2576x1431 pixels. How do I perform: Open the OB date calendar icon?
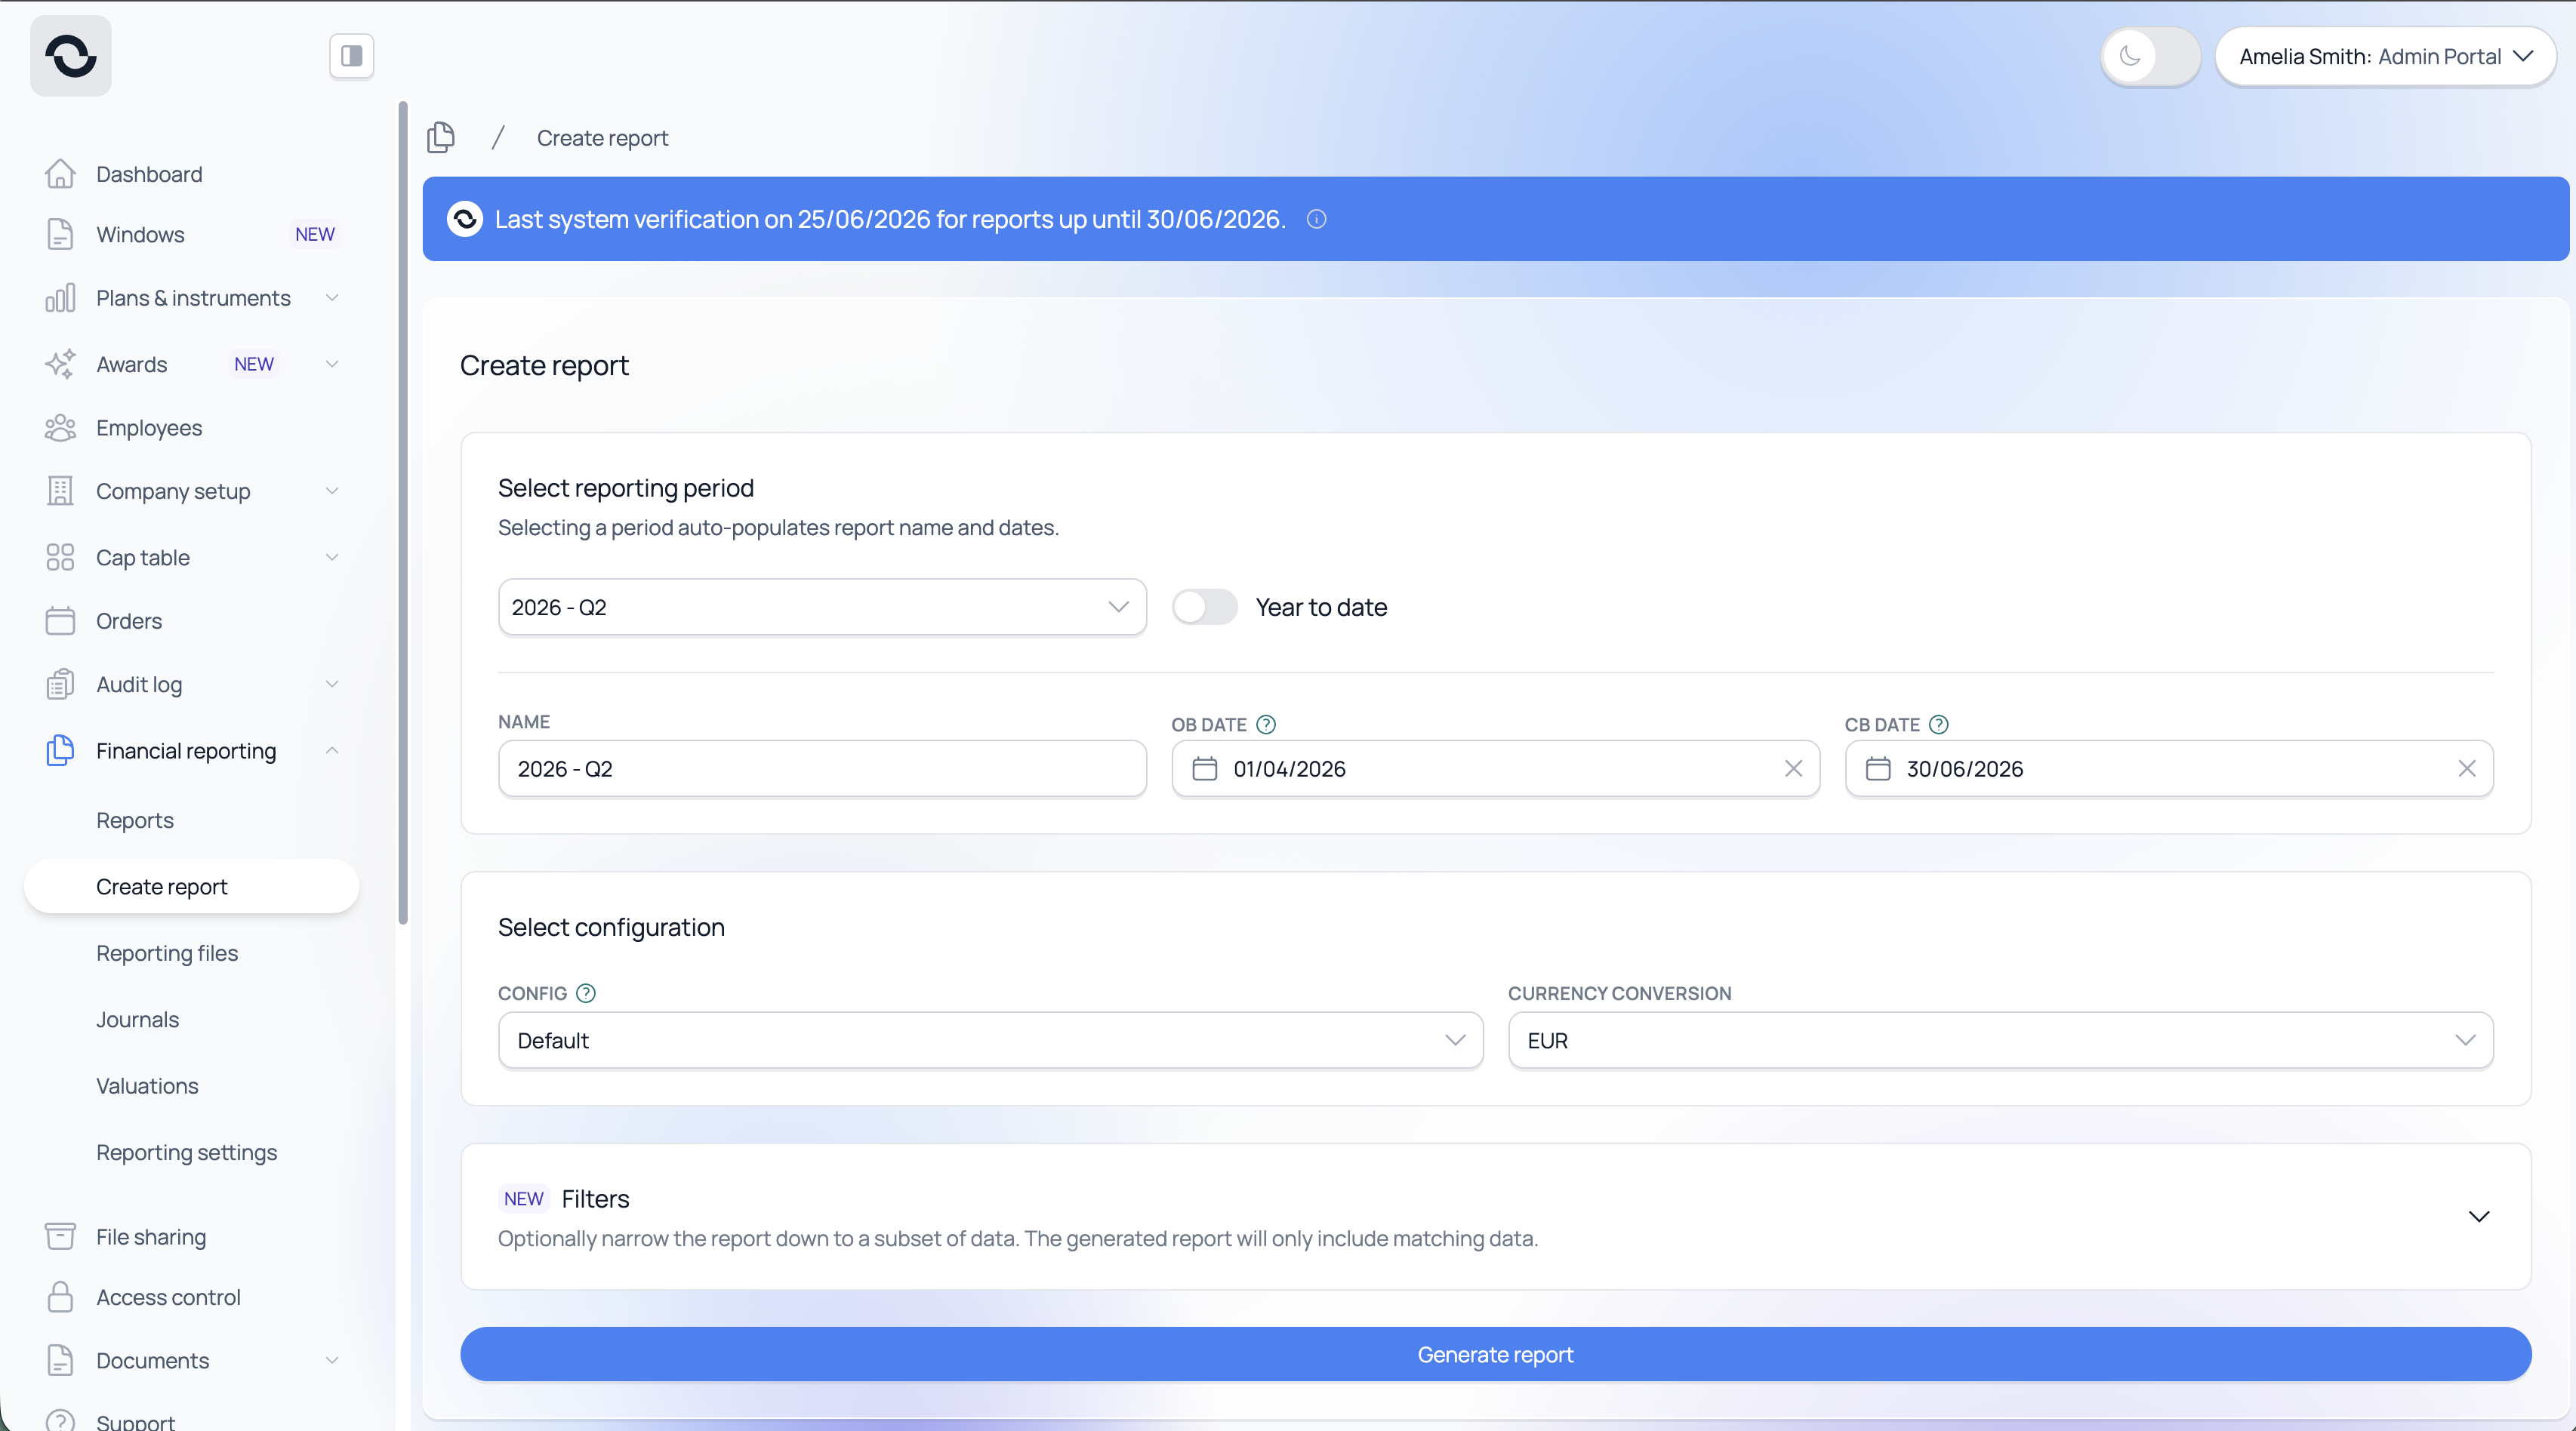[x=1205, y=768]
